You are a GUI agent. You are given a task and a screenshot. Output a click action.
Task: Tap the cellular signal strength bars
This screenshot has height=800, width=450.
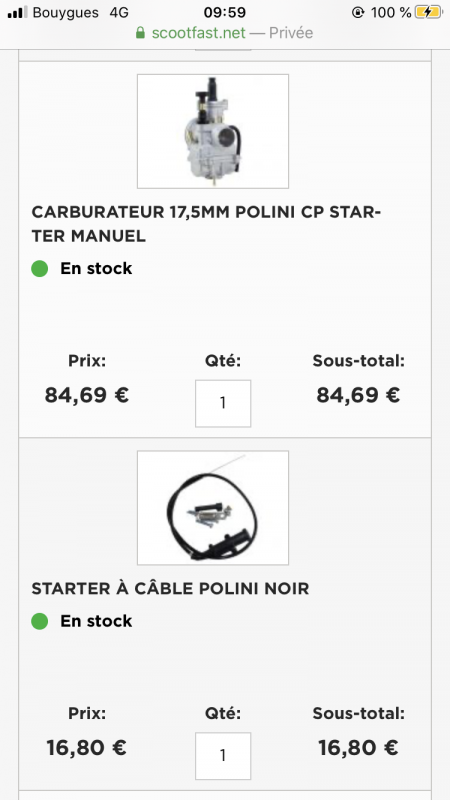pyautogui.click(x=17, y=12)
